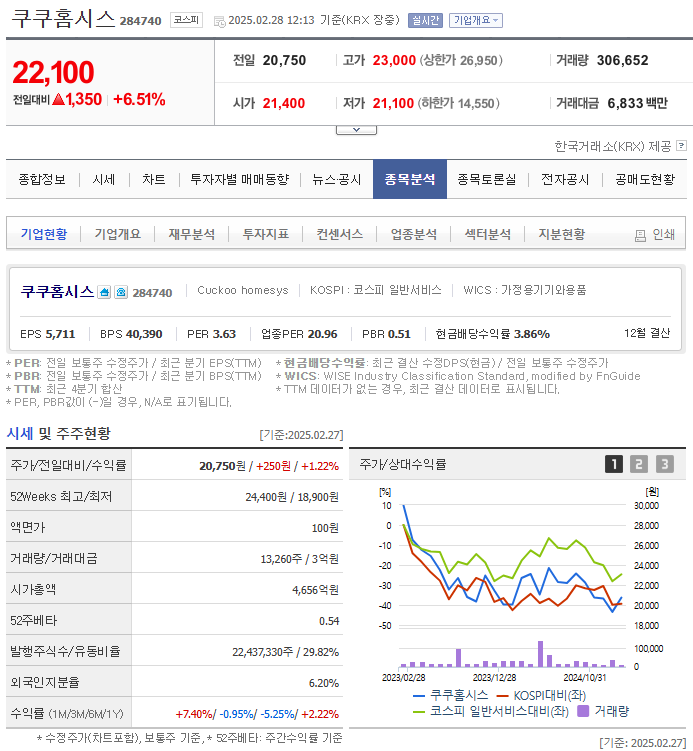The height and width of the screenshot is (751, 693).
Task: Open the 차트 tab
Action: tap(154, 179)
